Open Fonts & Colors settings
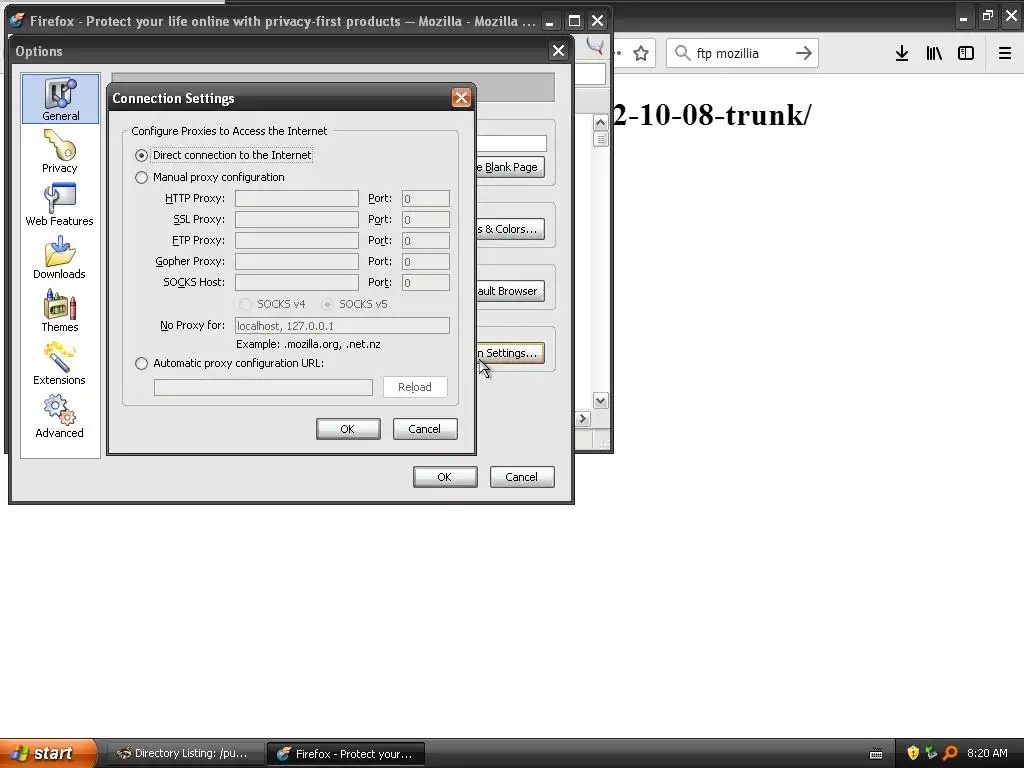The image size is (1024, 768). (x=510, y=229)
